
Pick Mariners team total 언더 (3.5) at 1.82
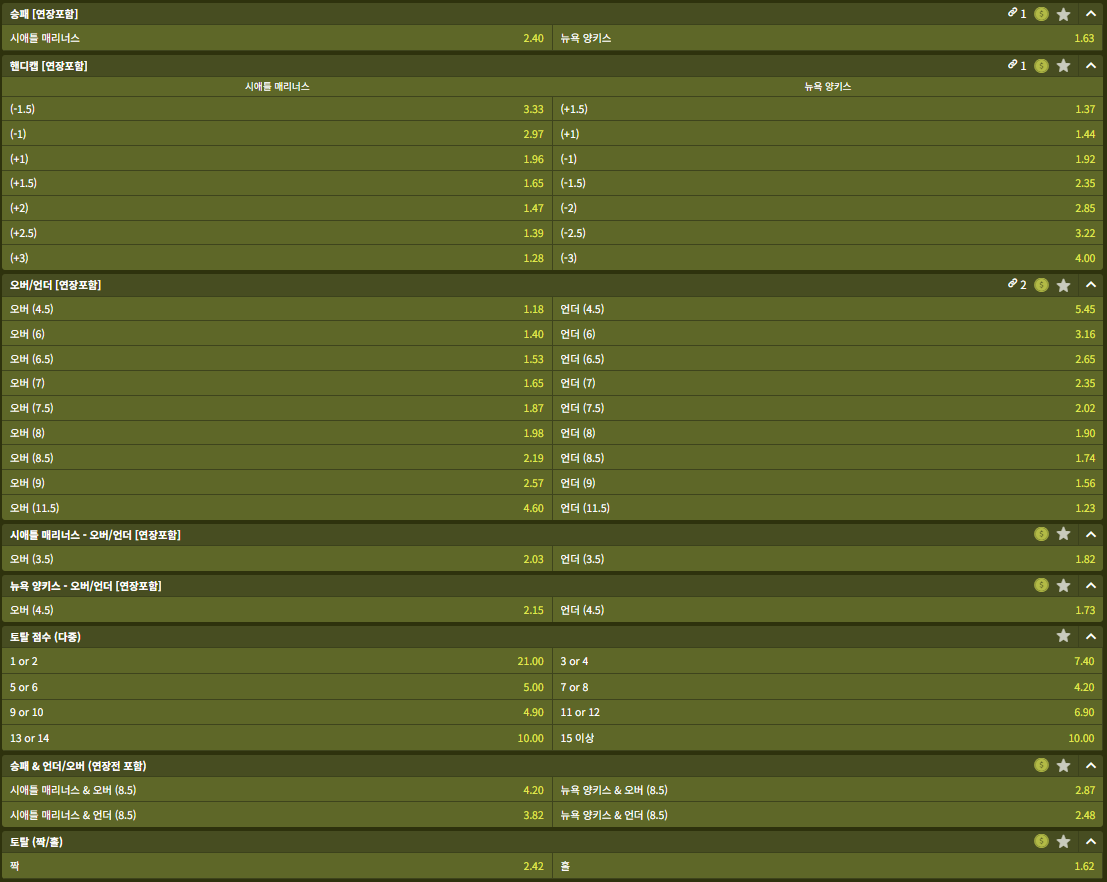point(828,559)
